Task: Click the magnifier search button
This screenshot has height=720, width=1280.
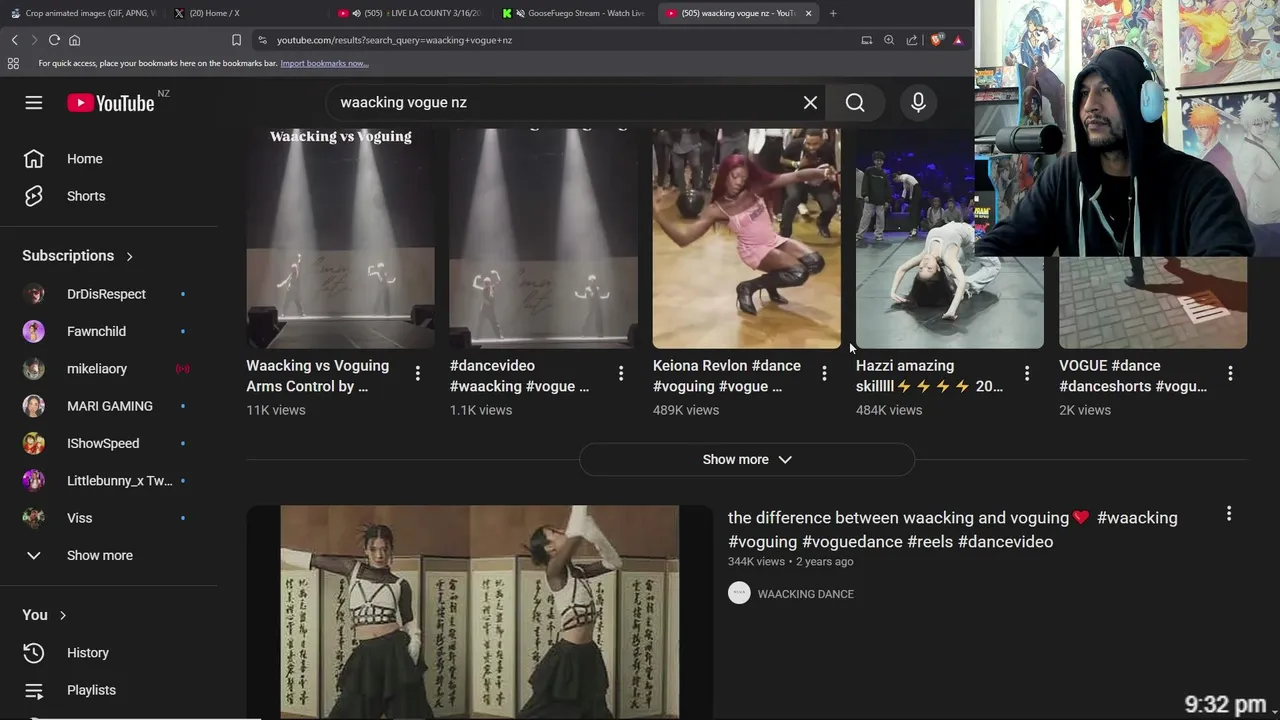Action: pos(855,102)
